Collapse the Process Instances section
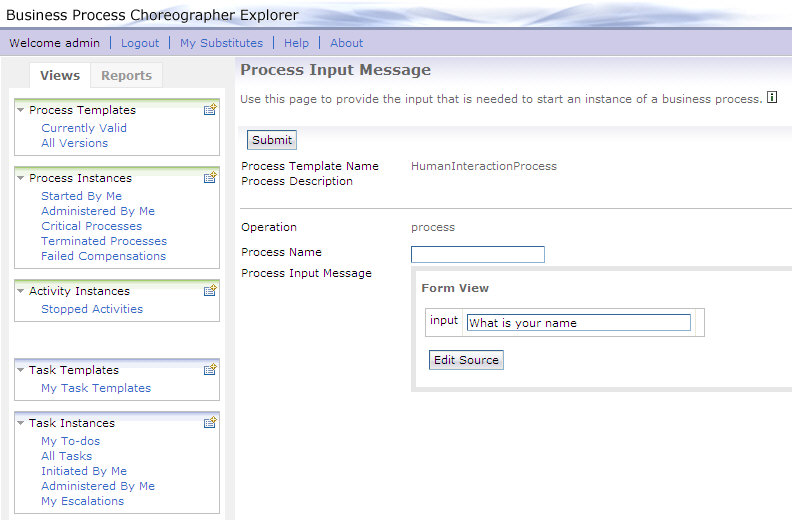Screen dimensions: 792x520 tap(21, 179)
